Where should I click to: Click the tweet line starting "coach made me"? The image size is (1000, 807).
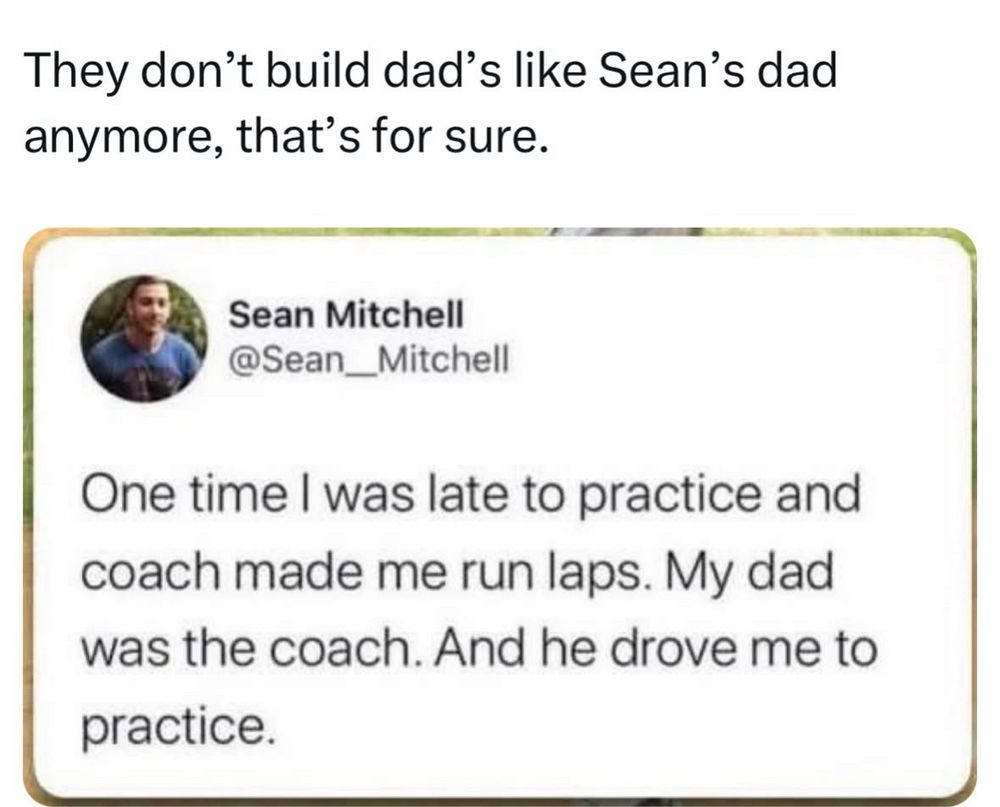[x=456, y=573]
